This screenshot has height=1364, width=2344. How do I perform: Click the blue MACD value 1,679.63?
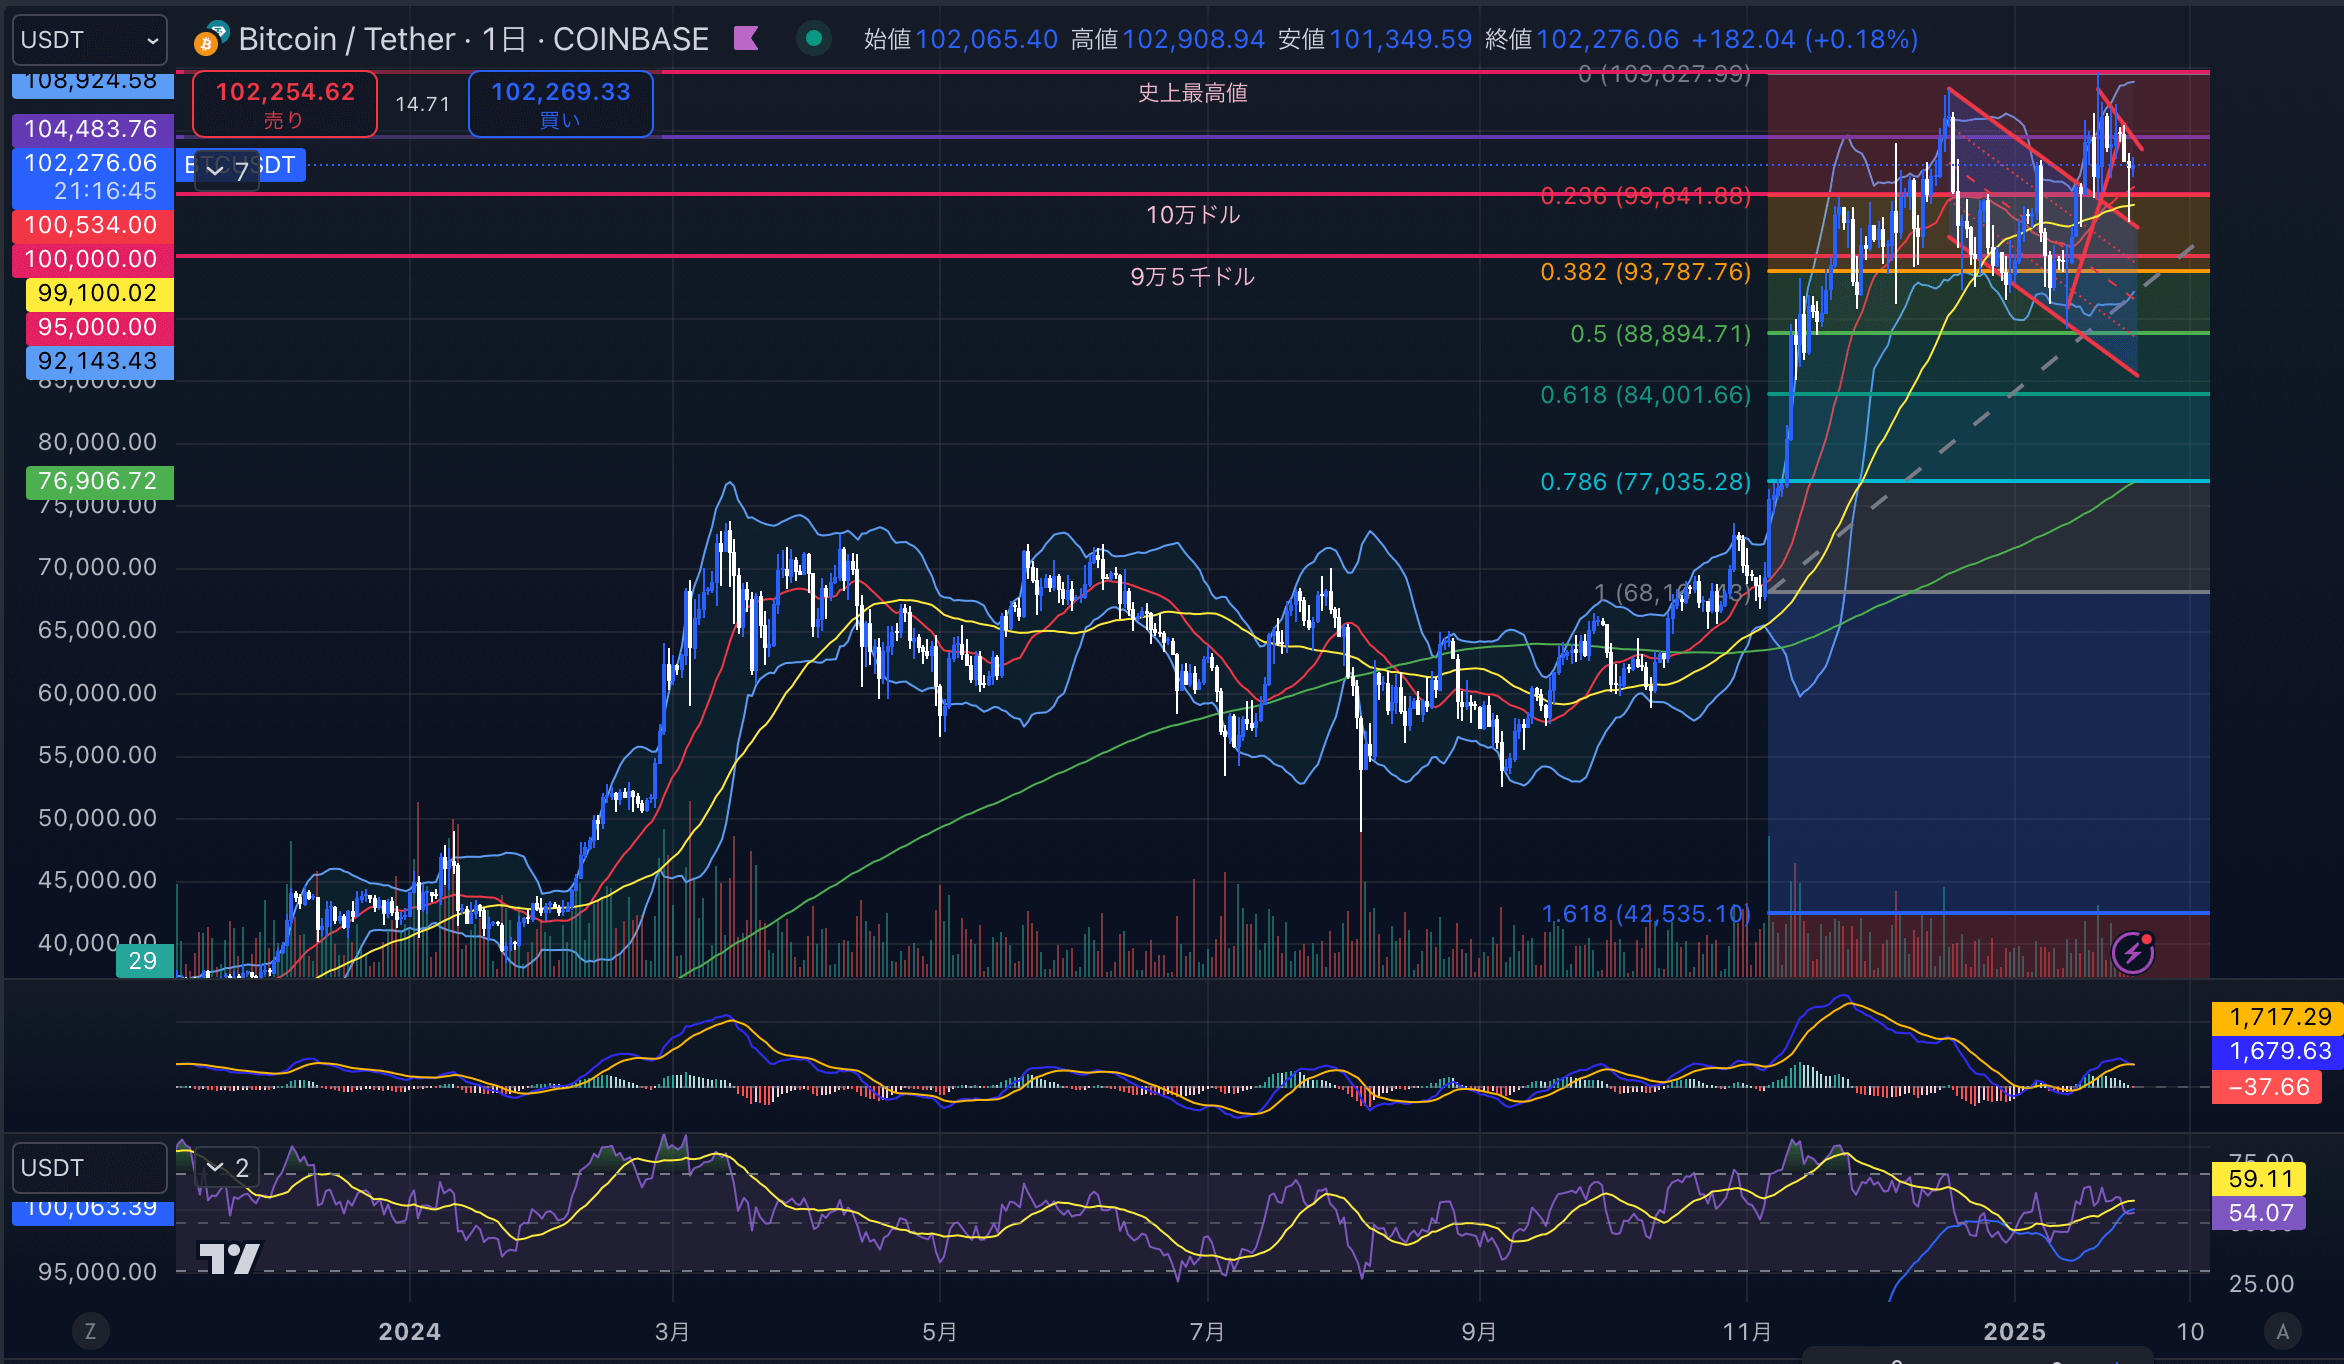(x=2277, y=1051)
